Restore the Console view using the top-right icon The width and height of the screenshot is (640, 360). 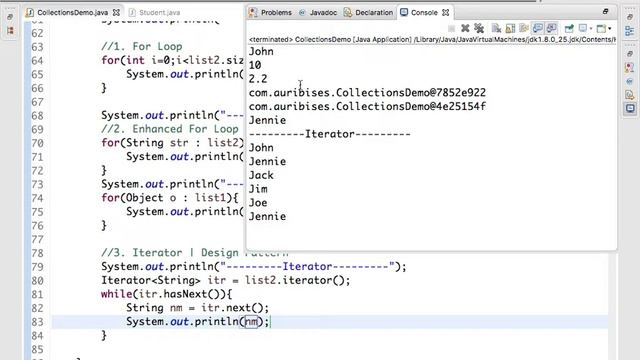point(606,11)
